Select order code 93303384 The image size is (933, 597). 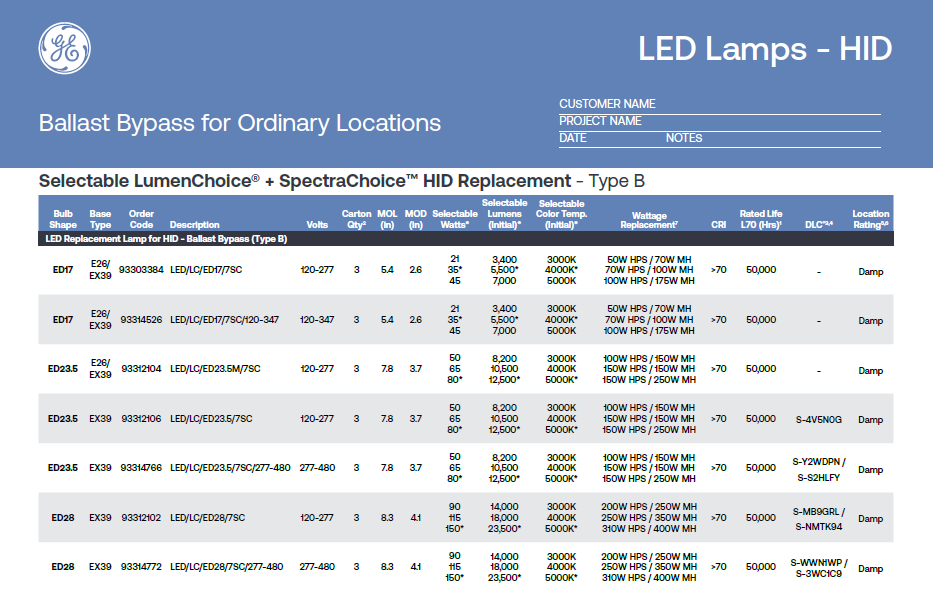pyautogui.click(x=141, y=270)
